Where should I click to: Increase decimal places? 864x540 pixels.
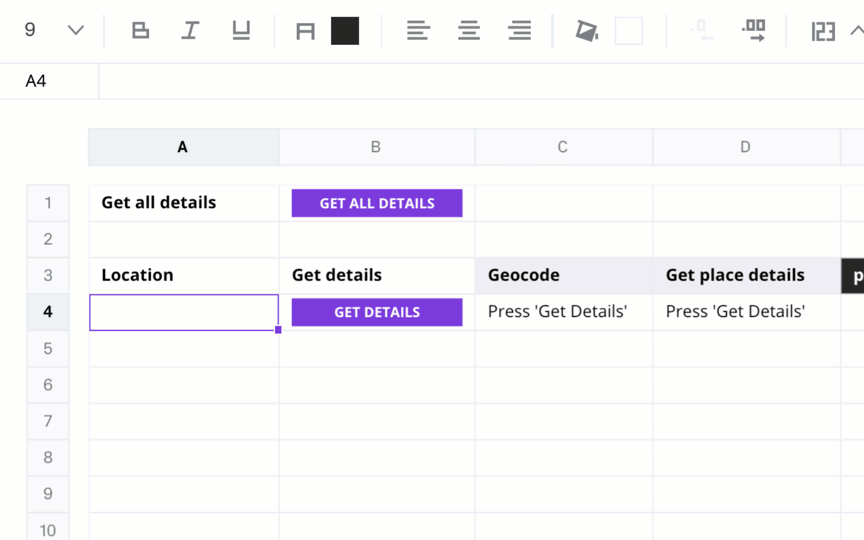pyautogui.click(x=754, y=30)
